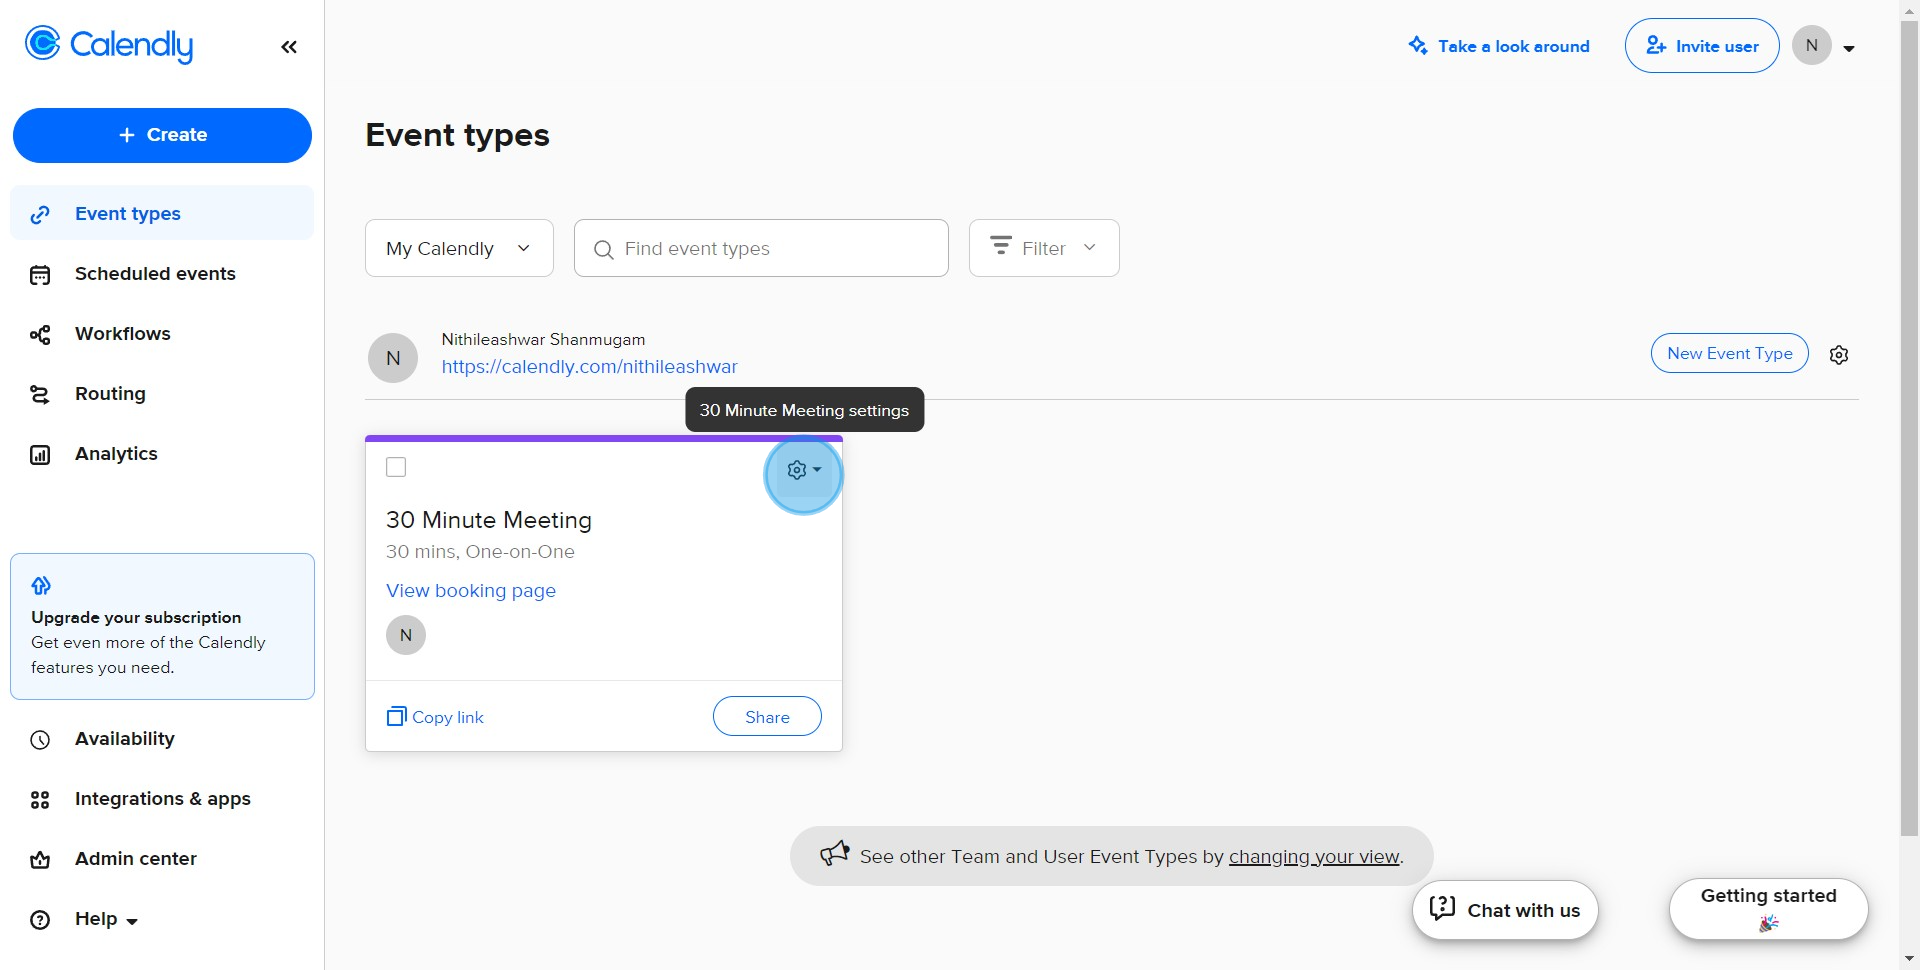Click the Share button
Image resolution: width=1920 pixels, height=970 pixels.
pos(767,717)
